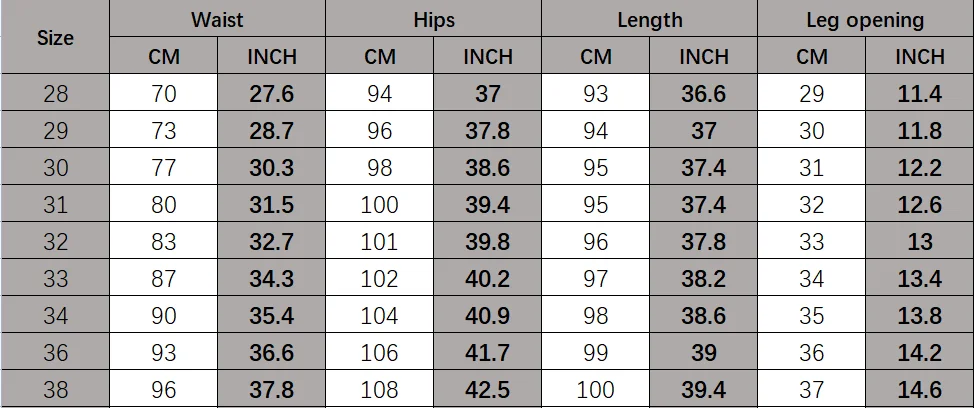This screenshot has height=408, width=974.
Task: Click the length inch value 36.6
Action: [703, 93]
